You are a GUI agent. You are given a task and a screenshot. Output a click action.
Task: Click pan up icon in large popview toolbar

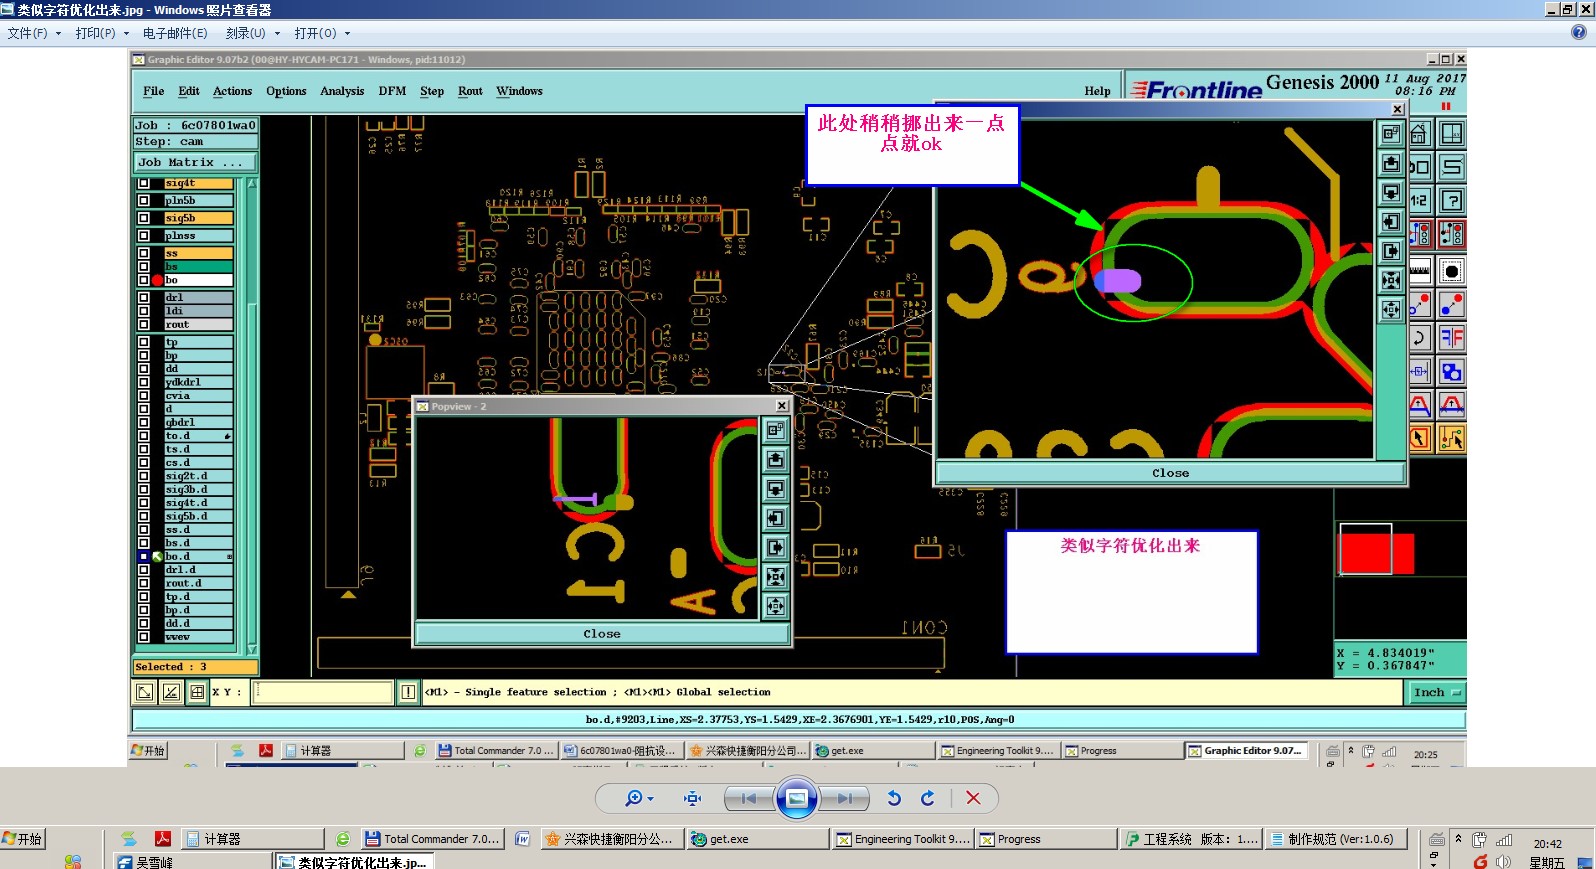(x=1390, y=163)
